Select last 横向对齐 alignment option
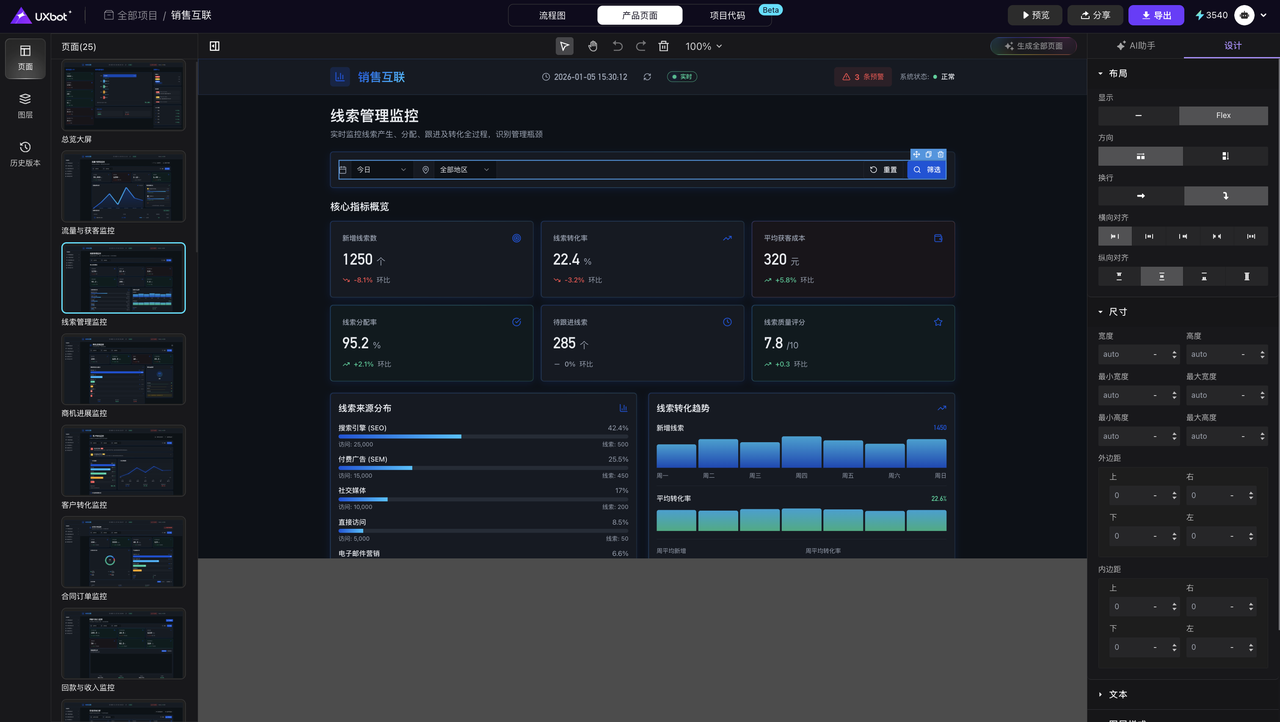Screen dimensions: 1280x722 tap(1251, 236)
